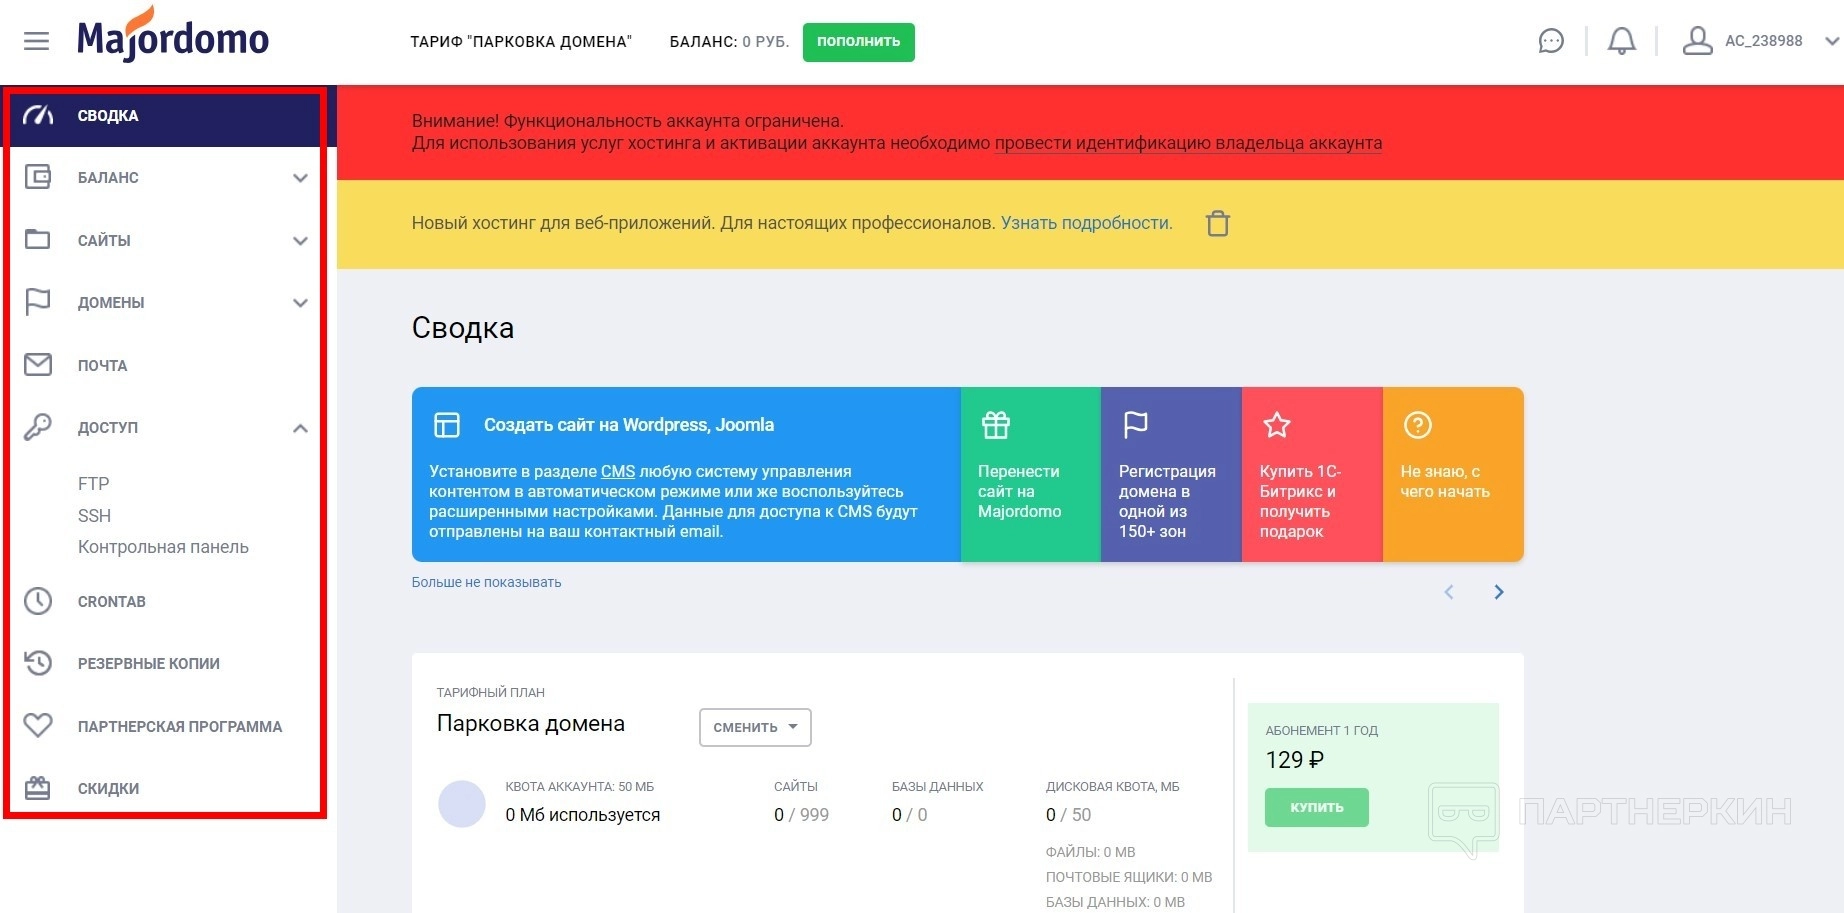
Task: Click the CMS link in the blue card
Action: click(x=618, y=471)
